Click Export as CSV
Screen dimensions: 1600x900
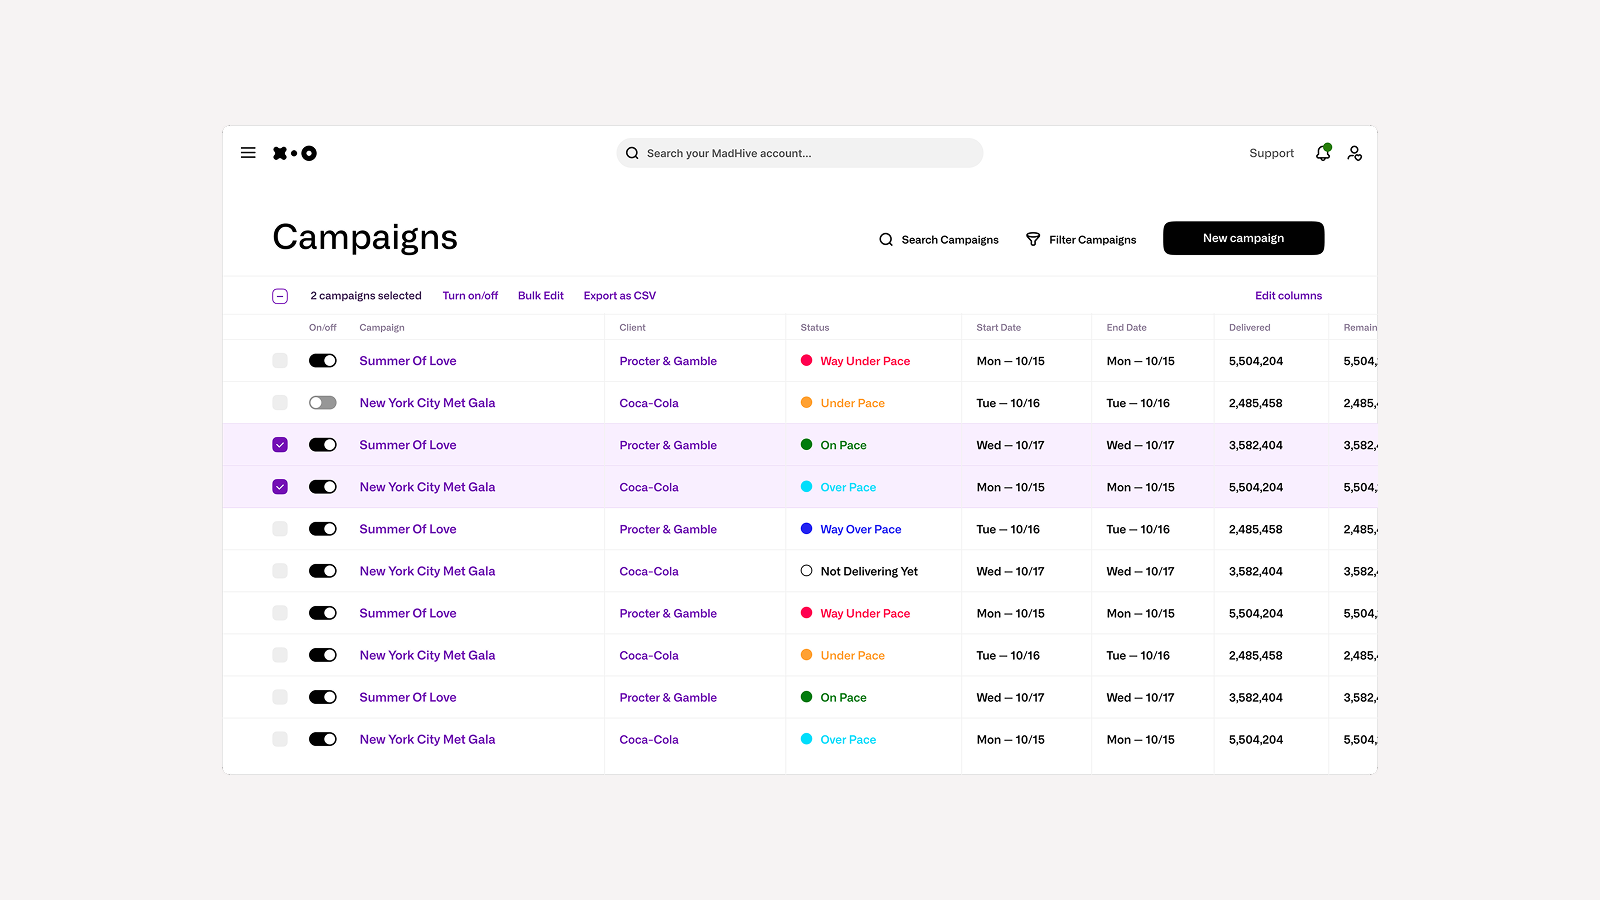point(619,296)
